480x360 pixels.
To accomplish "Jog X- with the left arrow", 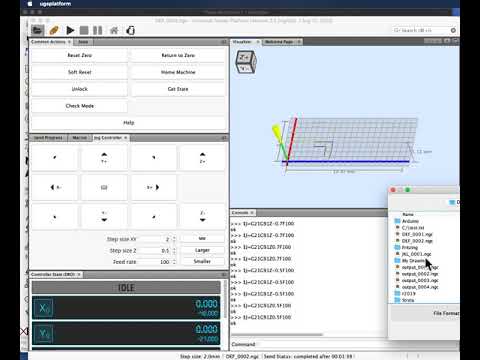I will (x=55, y=187).
